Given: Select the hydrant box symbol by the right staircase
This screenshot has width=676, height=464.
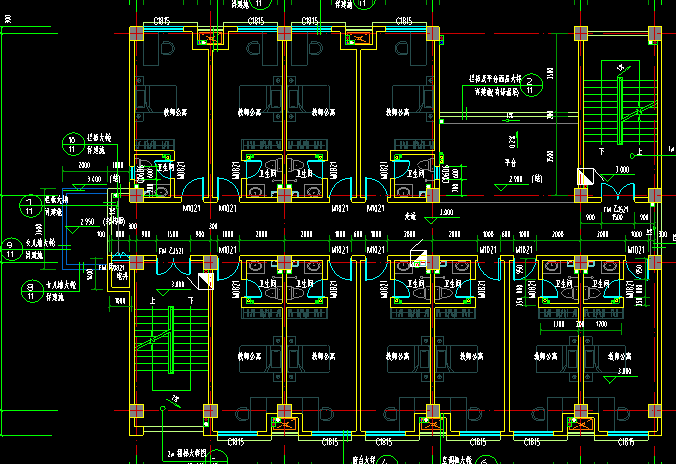Looking at the screenshot, I should [585, 177].
